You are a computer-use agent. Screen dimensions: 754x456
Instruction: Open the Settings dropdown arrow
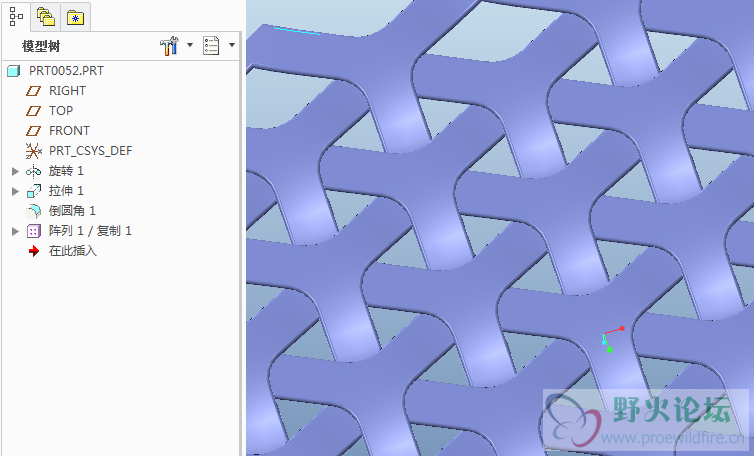click(x=189, y=45)
